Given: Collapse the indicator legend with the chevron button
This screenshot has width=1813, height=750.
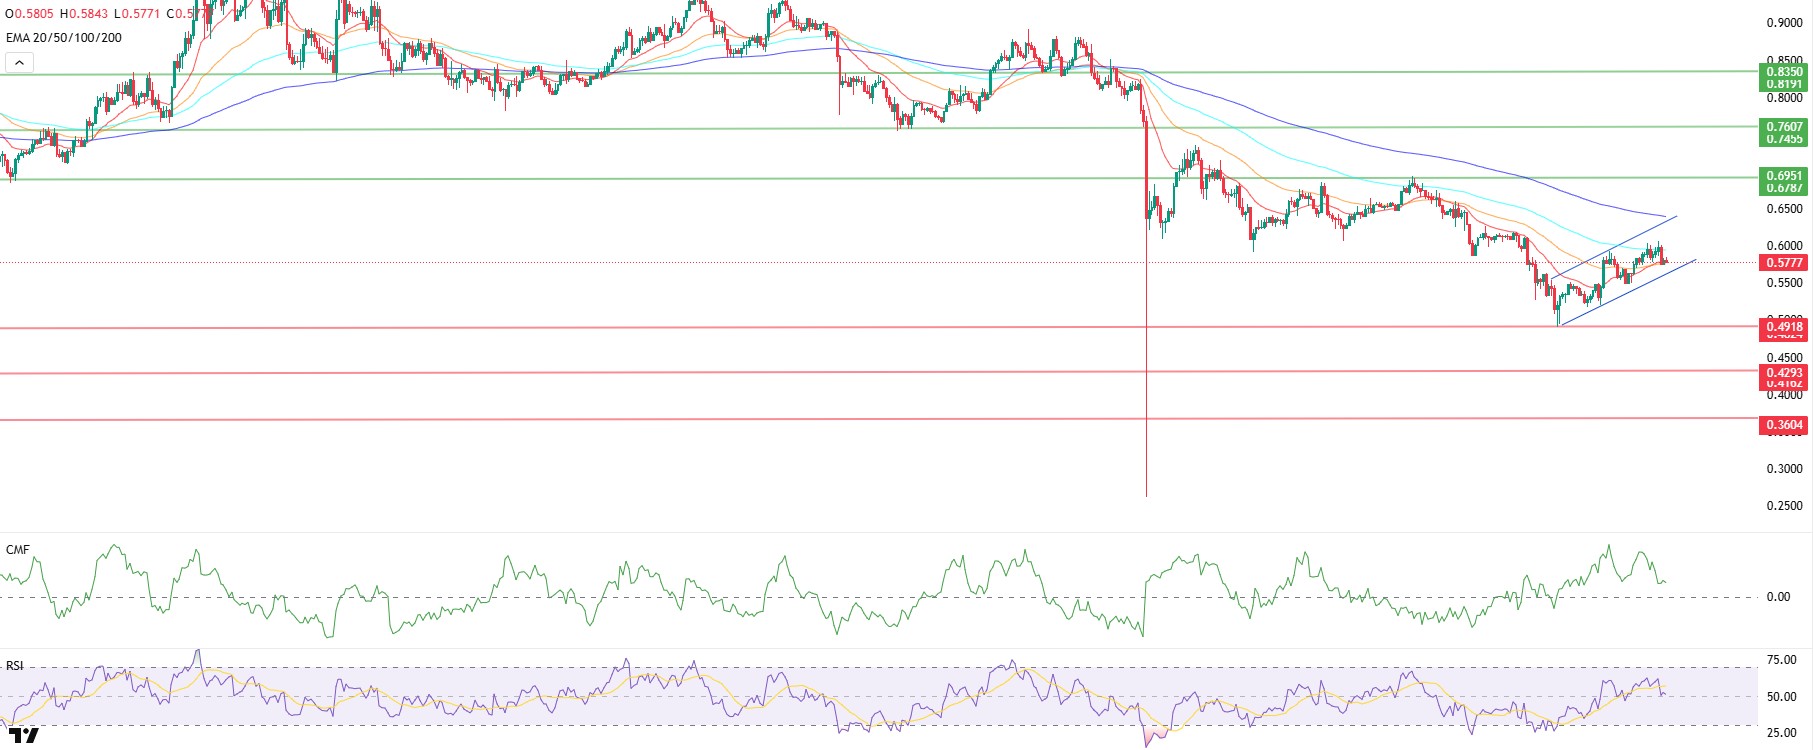Looking at the screenshot, I should tap(19, 63).
